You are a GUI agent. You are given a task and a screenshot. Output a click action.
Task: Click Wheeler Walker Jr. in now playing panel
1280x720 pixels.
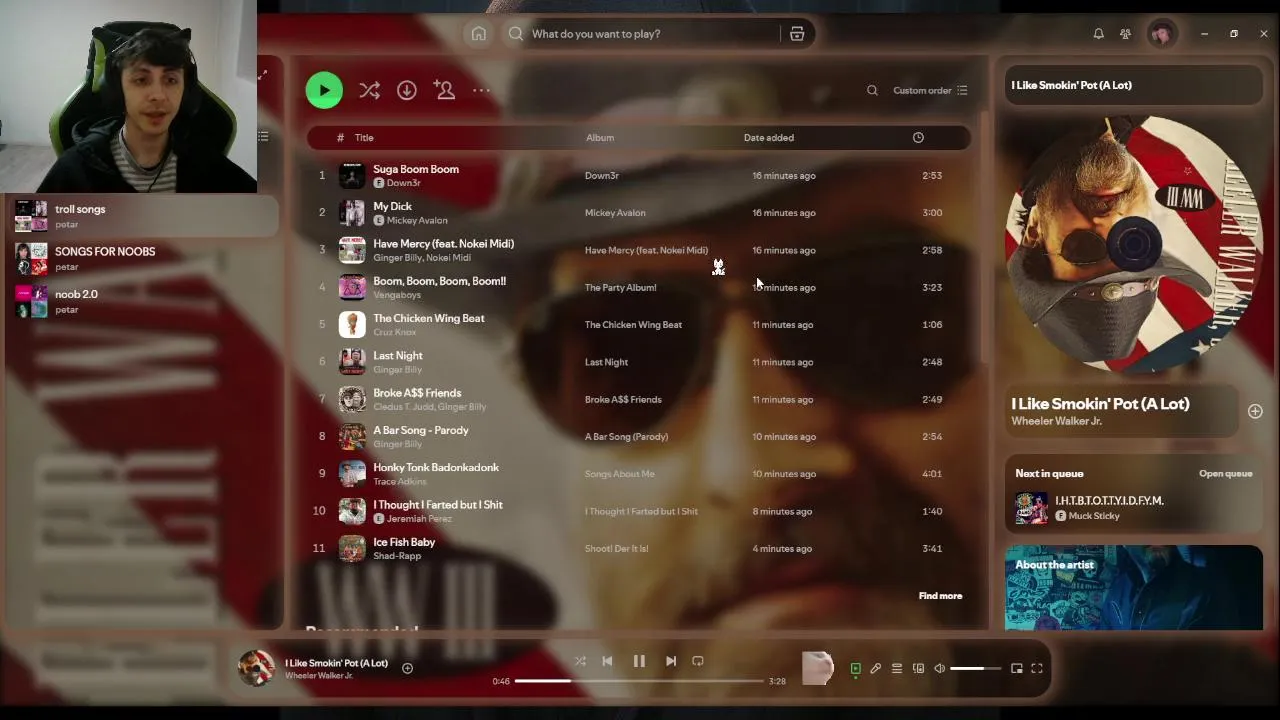coord(1056,421)
